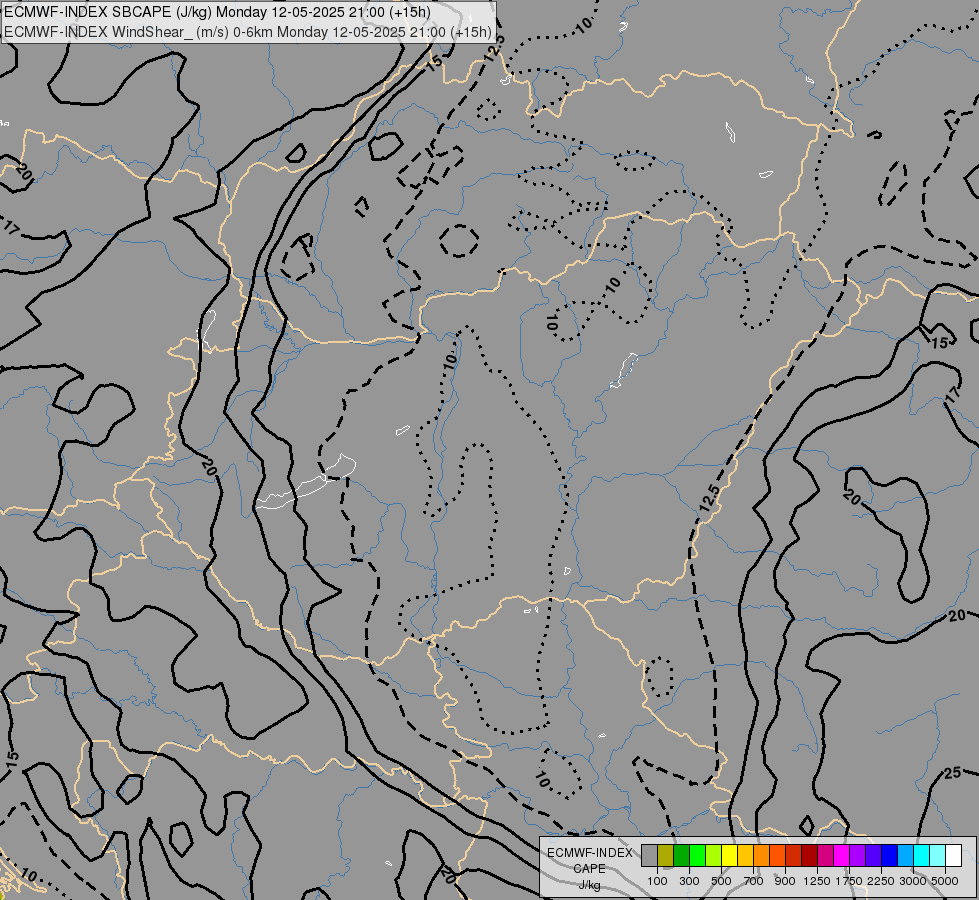Click the white swatch ending the legend
Screen dimensions: 979x900
coord(954,856)
